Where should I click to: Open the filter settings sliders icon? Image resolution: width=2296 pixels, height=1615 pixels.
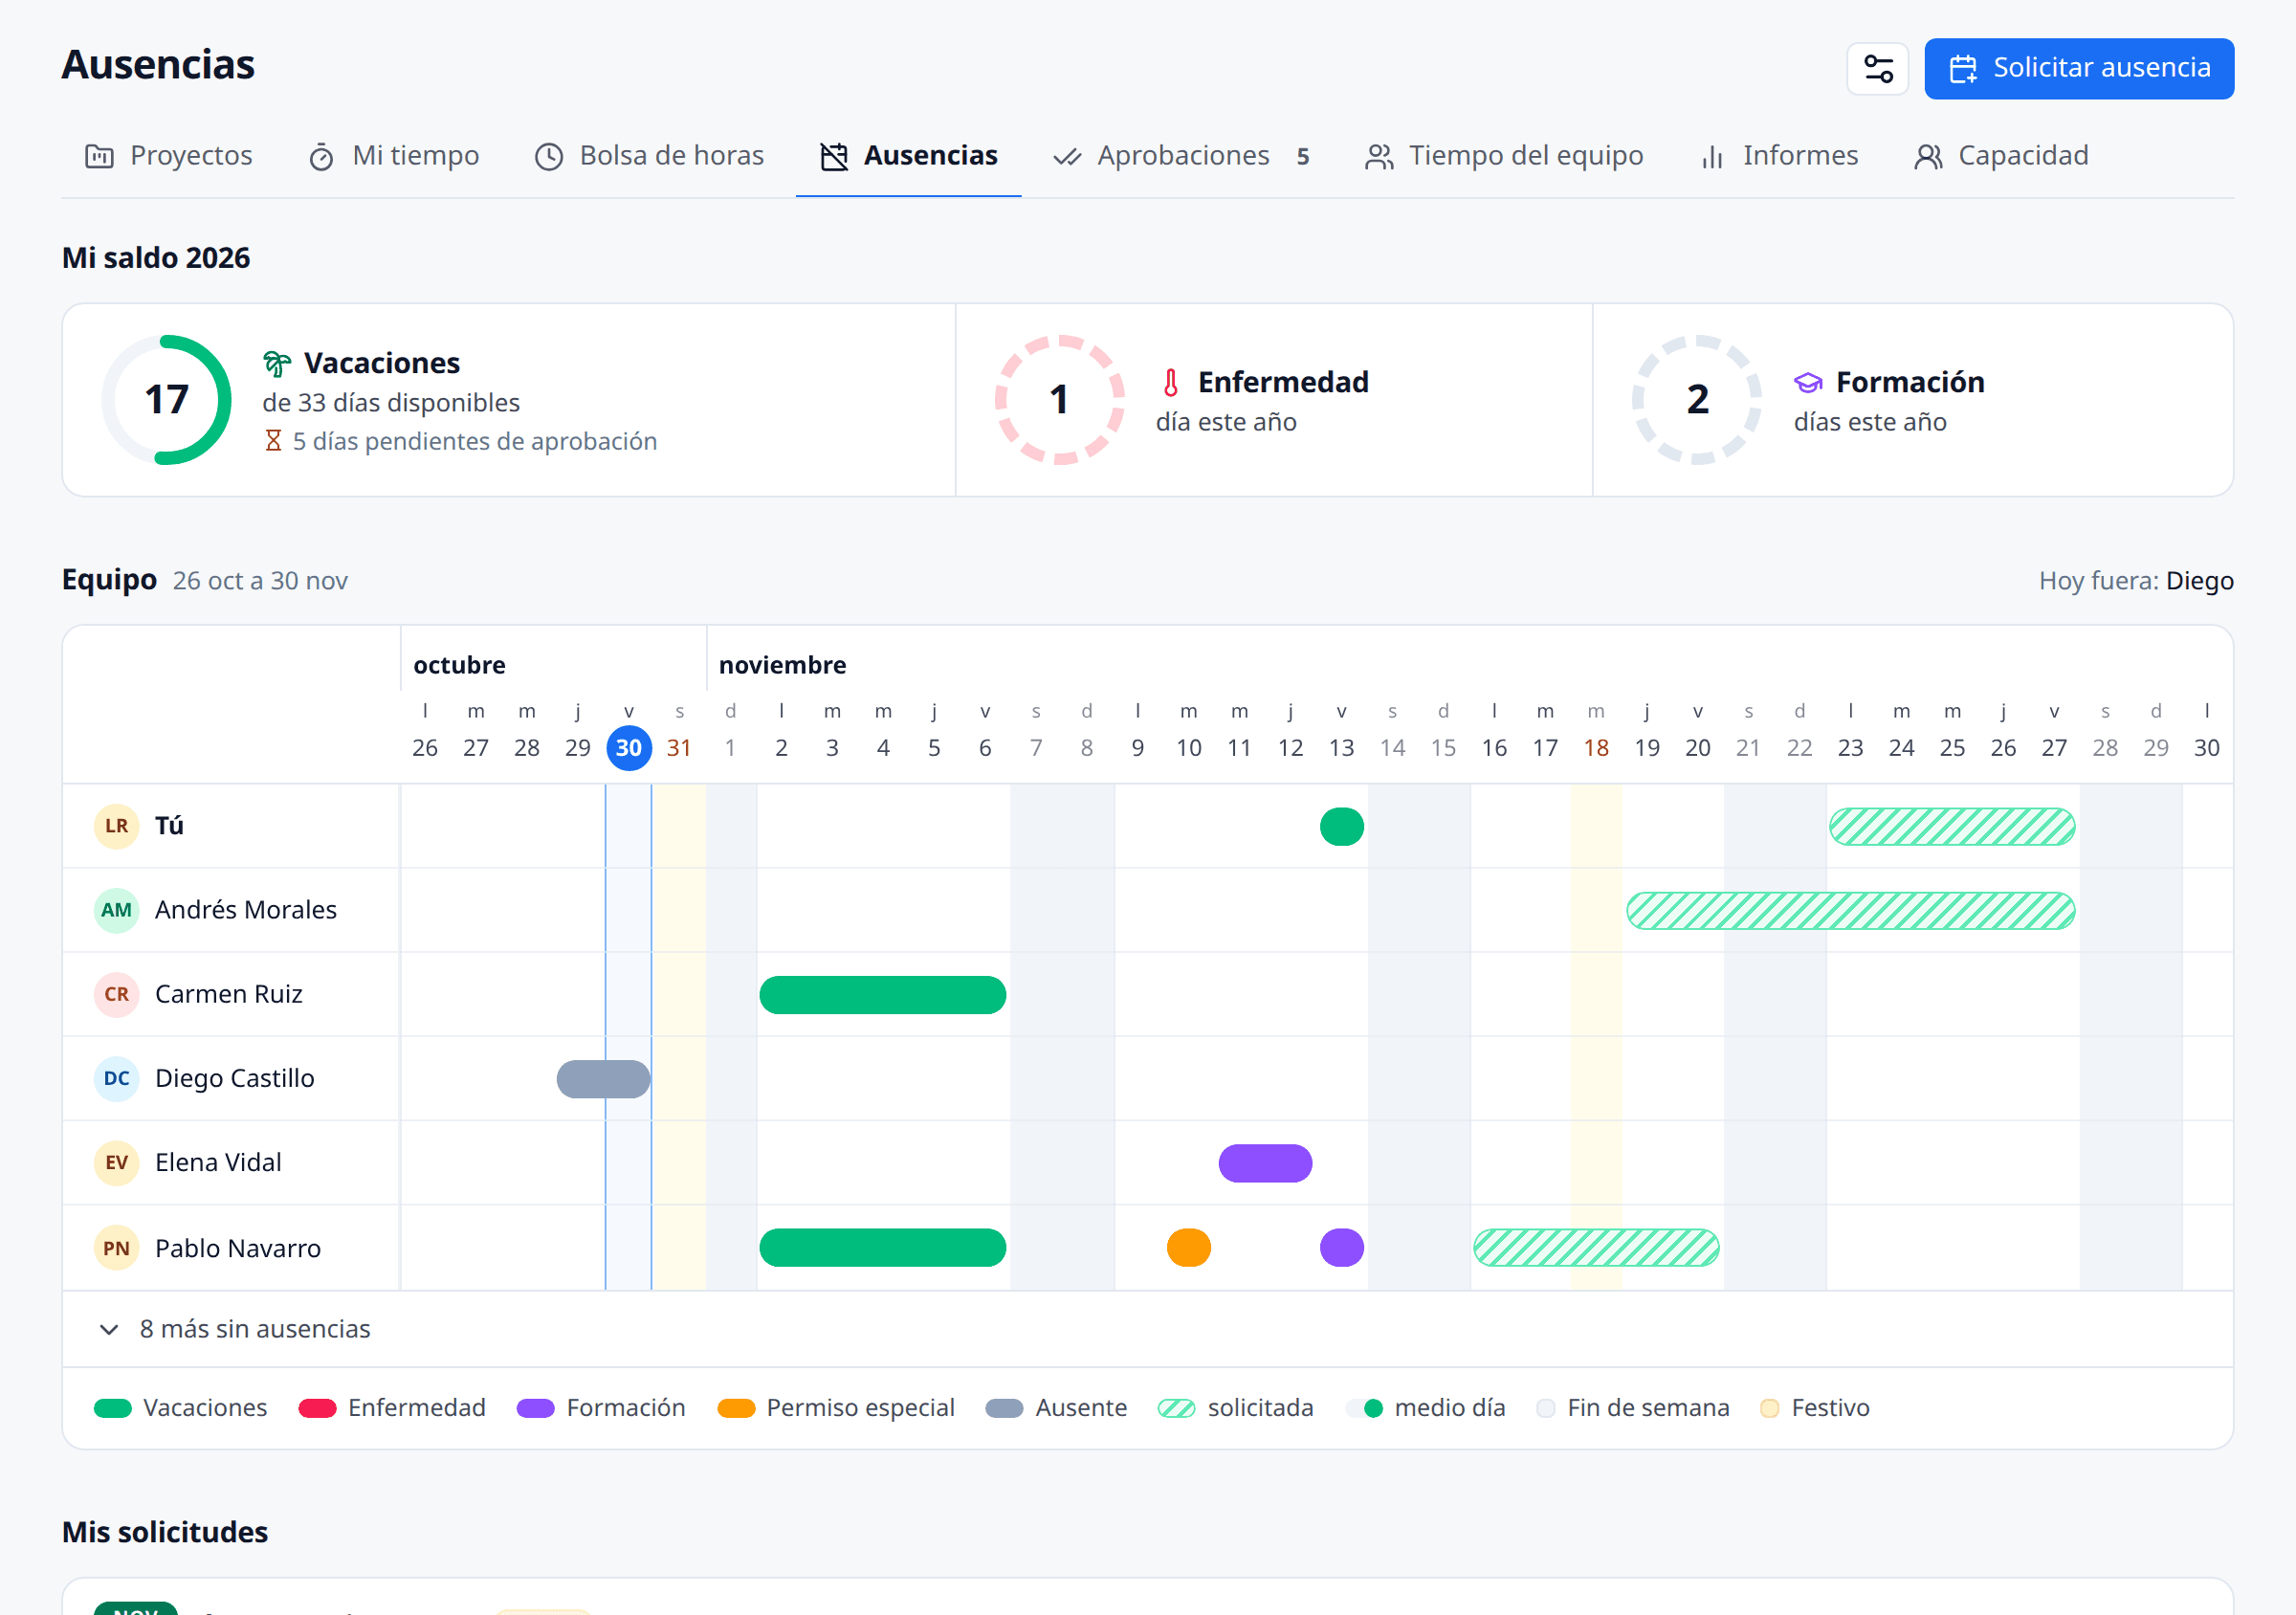pos(1877,69)
